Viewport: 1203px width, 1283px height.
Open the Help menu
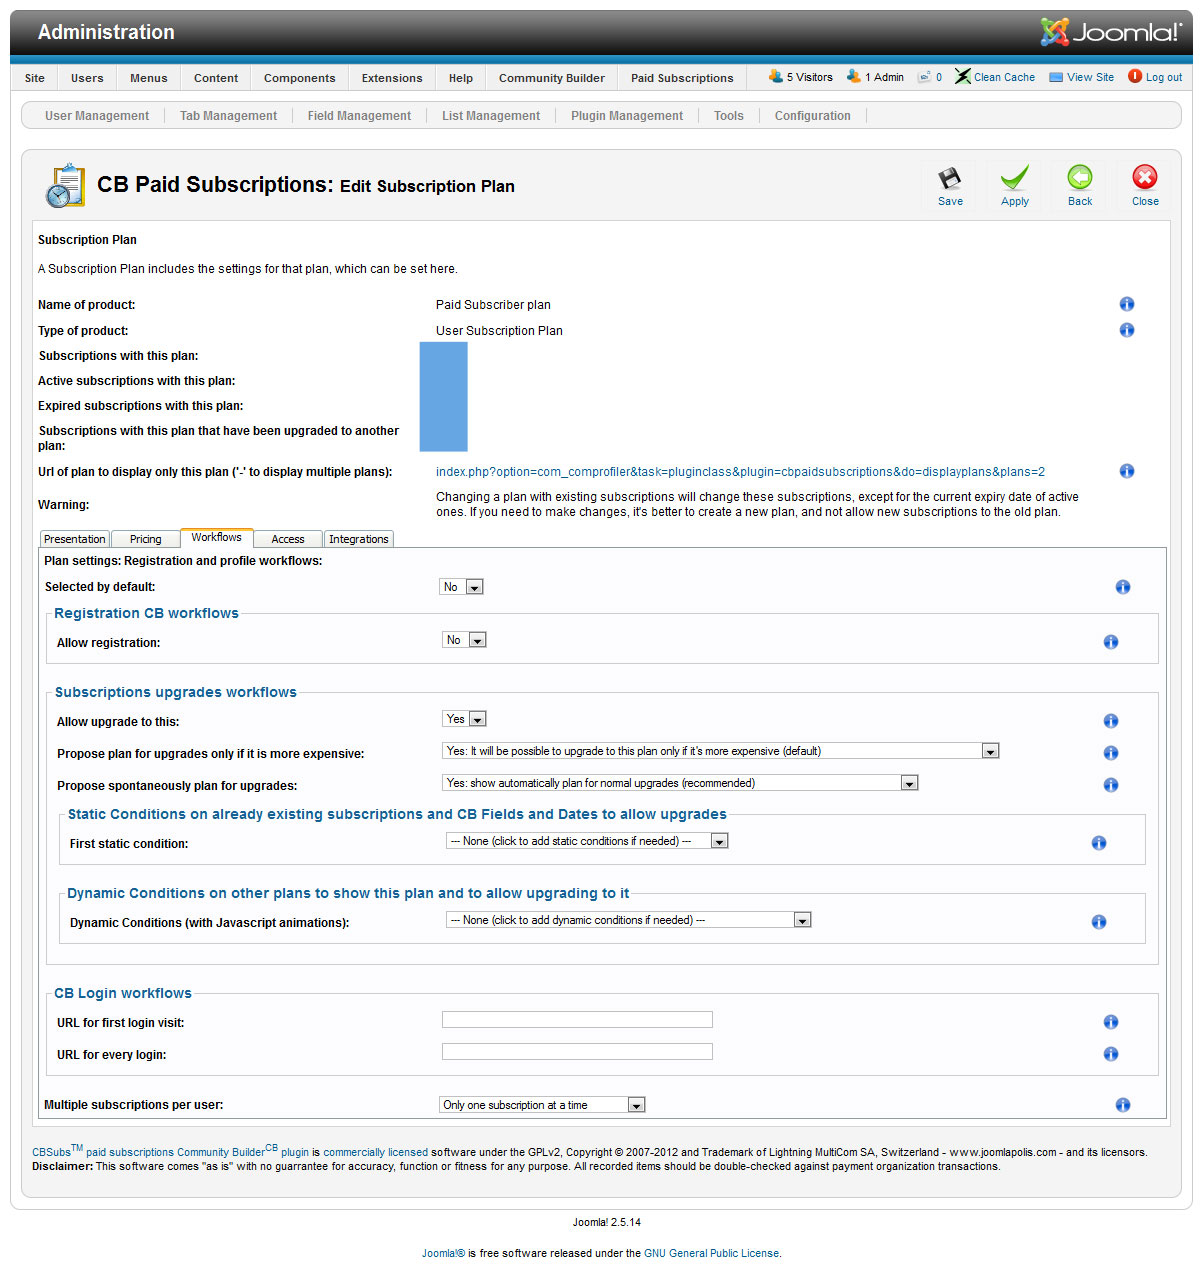point(461,78)
